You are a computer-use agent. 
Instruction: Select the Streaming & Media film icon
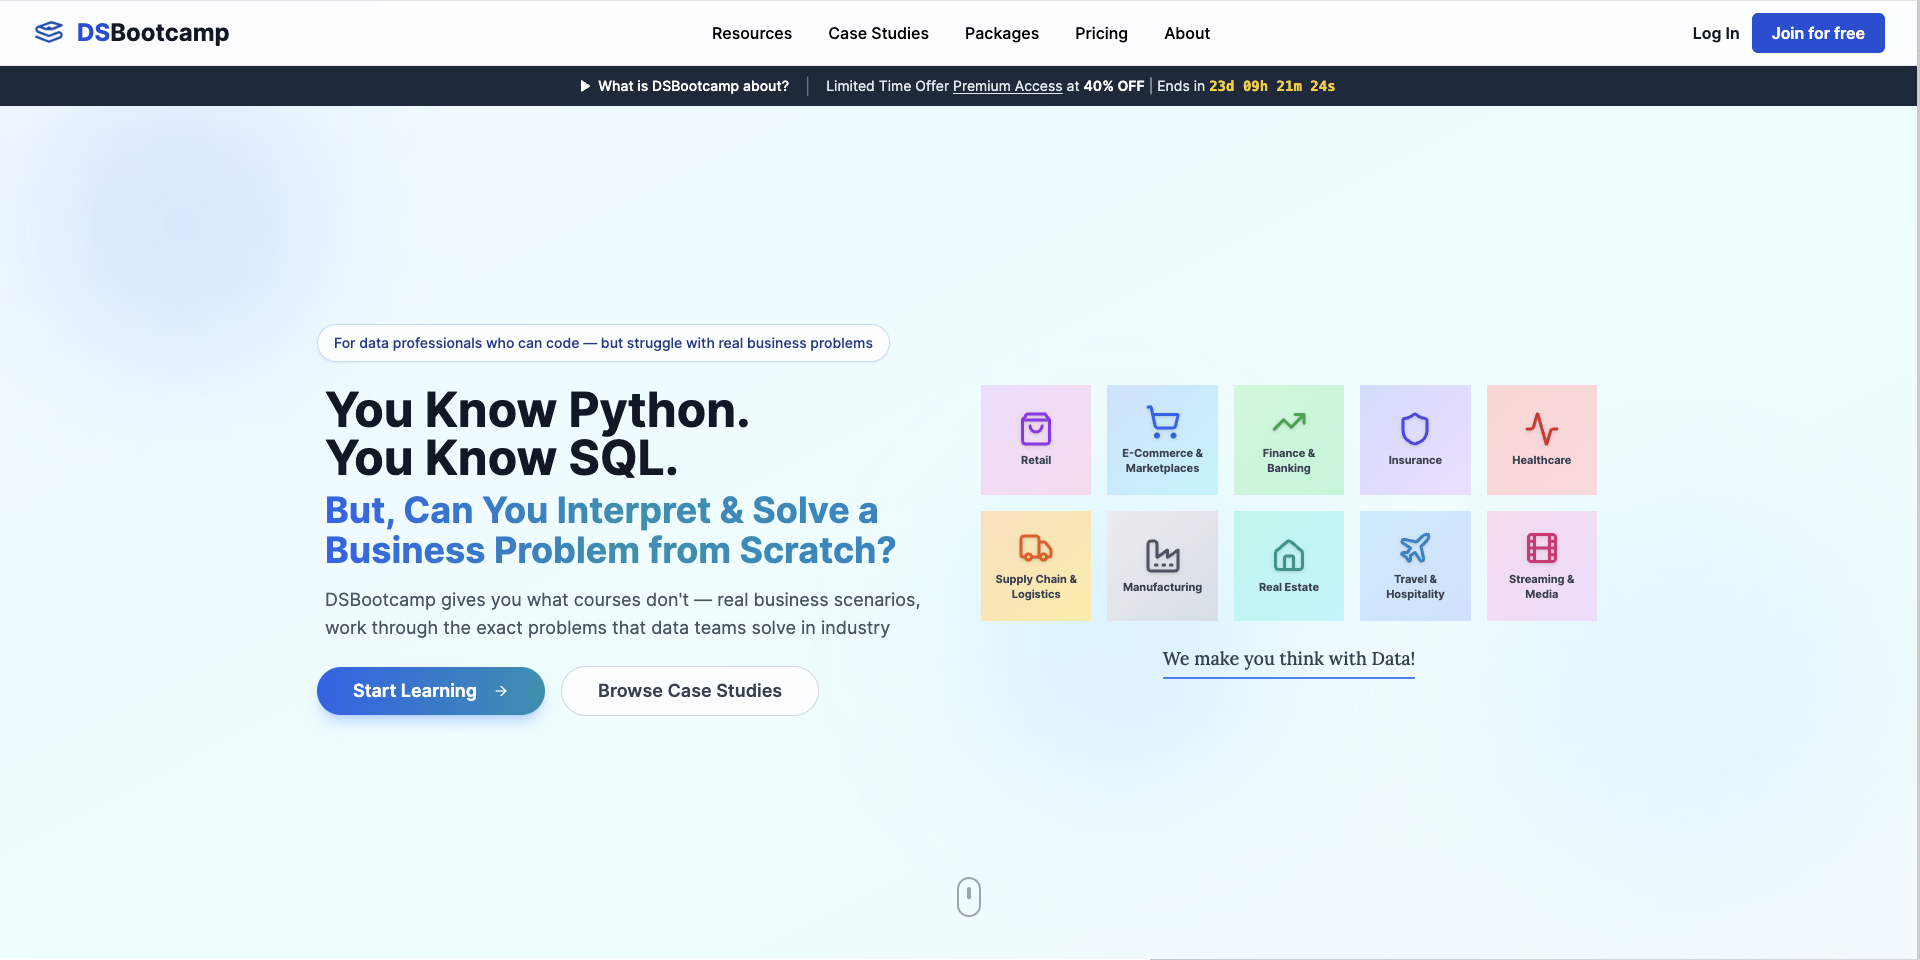click(x=1541, y=548)
